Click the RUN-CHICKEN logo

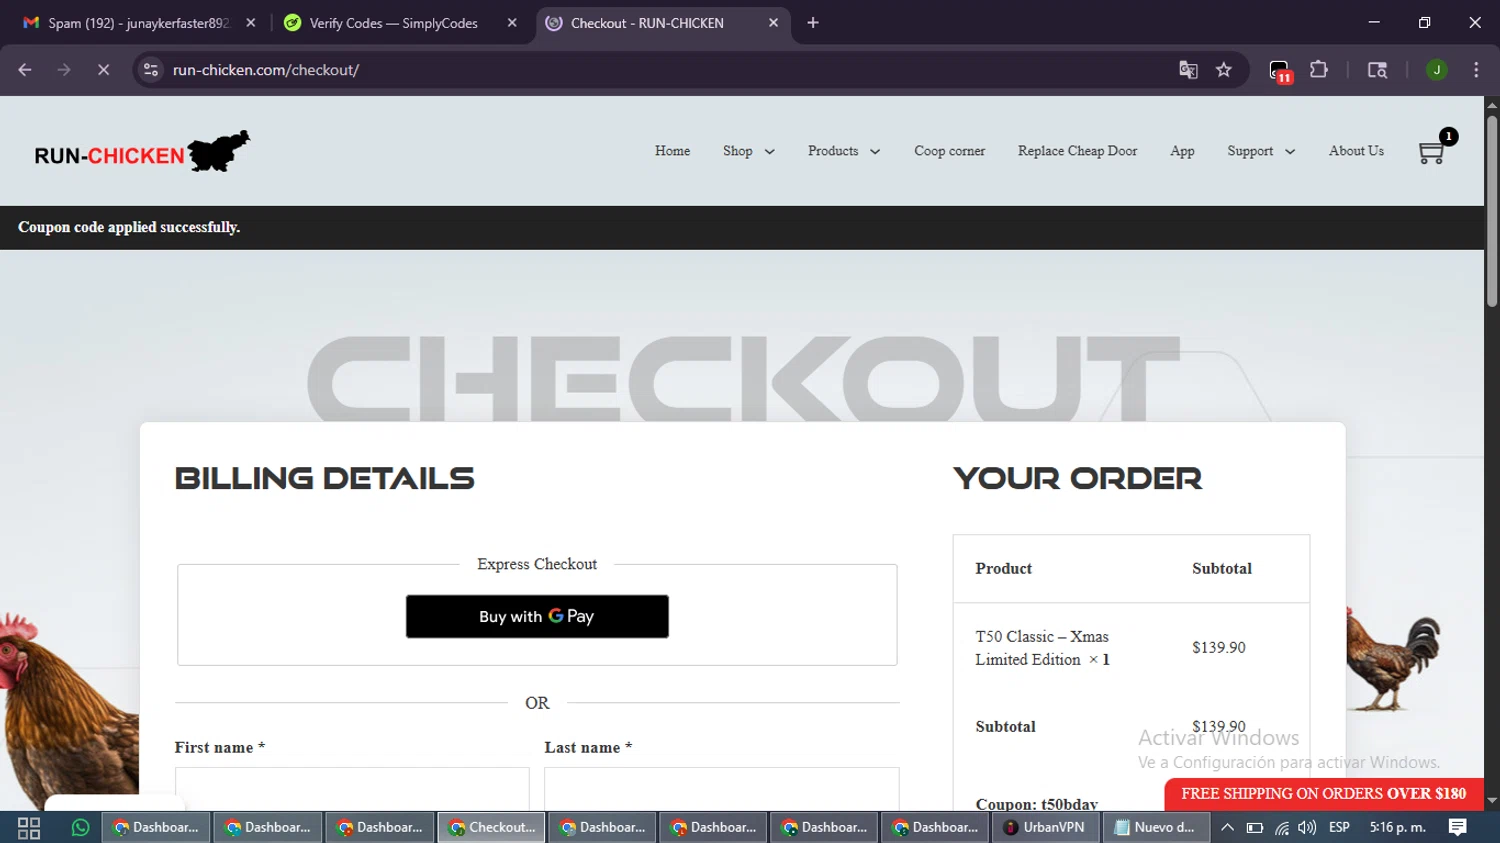(142, 152)
